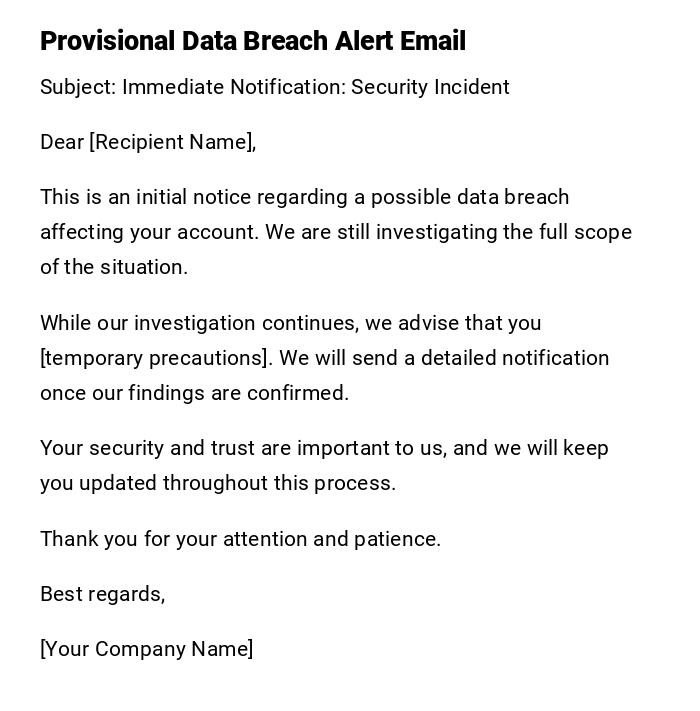Select the '[Recipient Name]' placeholder
700x711 pixels.
(172, 142)
